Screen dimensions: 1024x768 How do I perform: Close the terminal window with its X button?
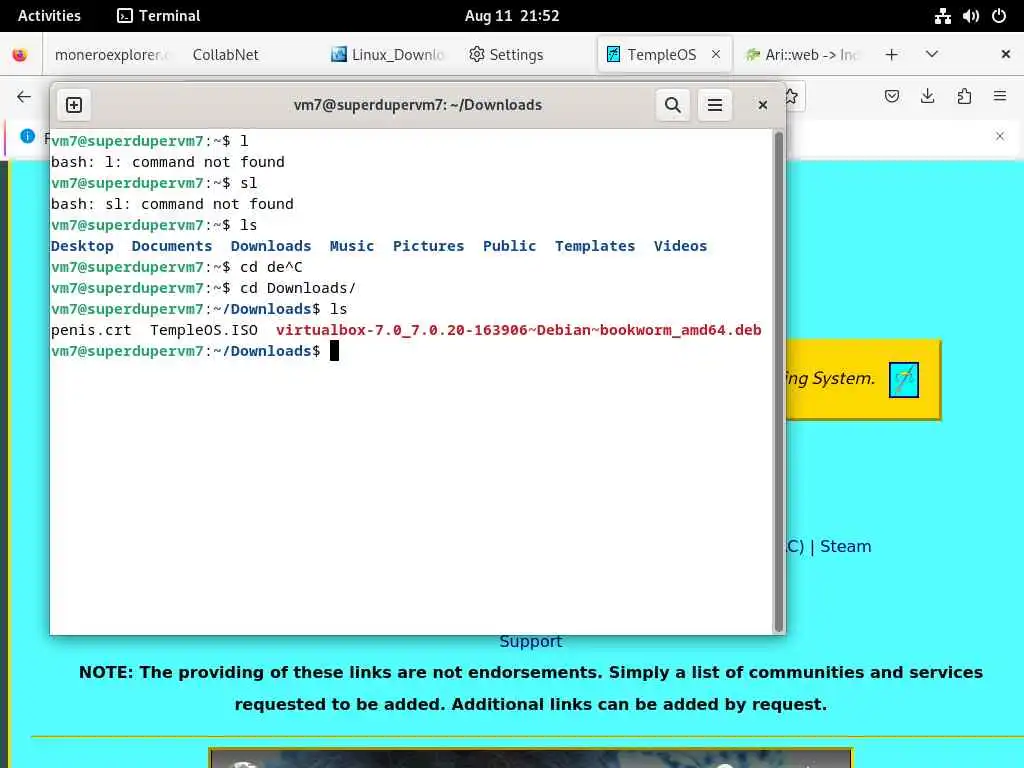(762, 105)
